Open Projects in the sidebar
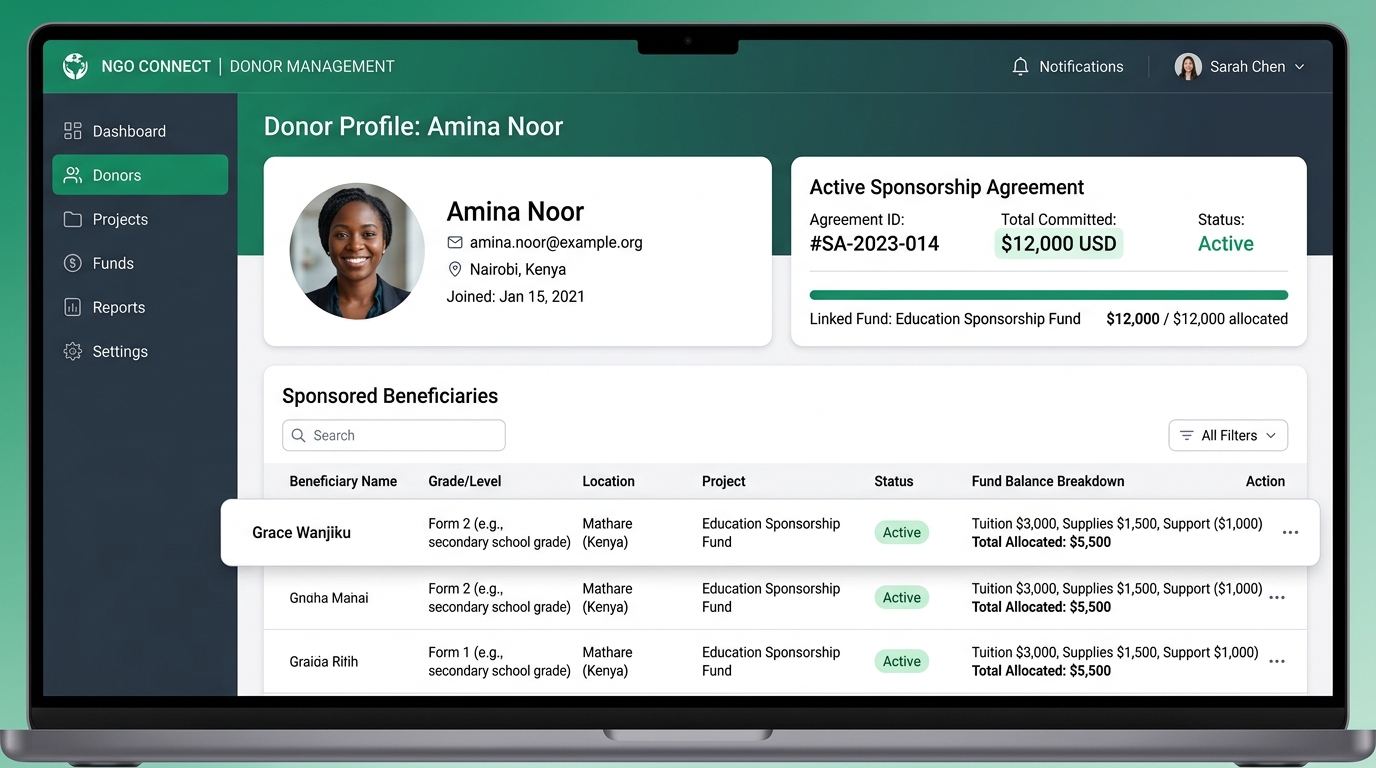This screenshot has width=1376, height=768. (x=140, y=219)
